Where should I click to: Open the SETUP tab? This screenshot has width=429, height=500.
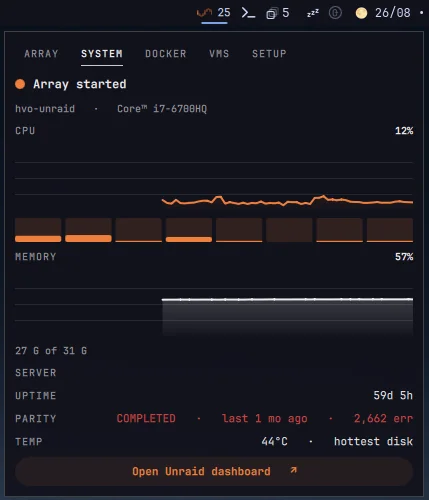pyautogui.click(x=269, y=54)
